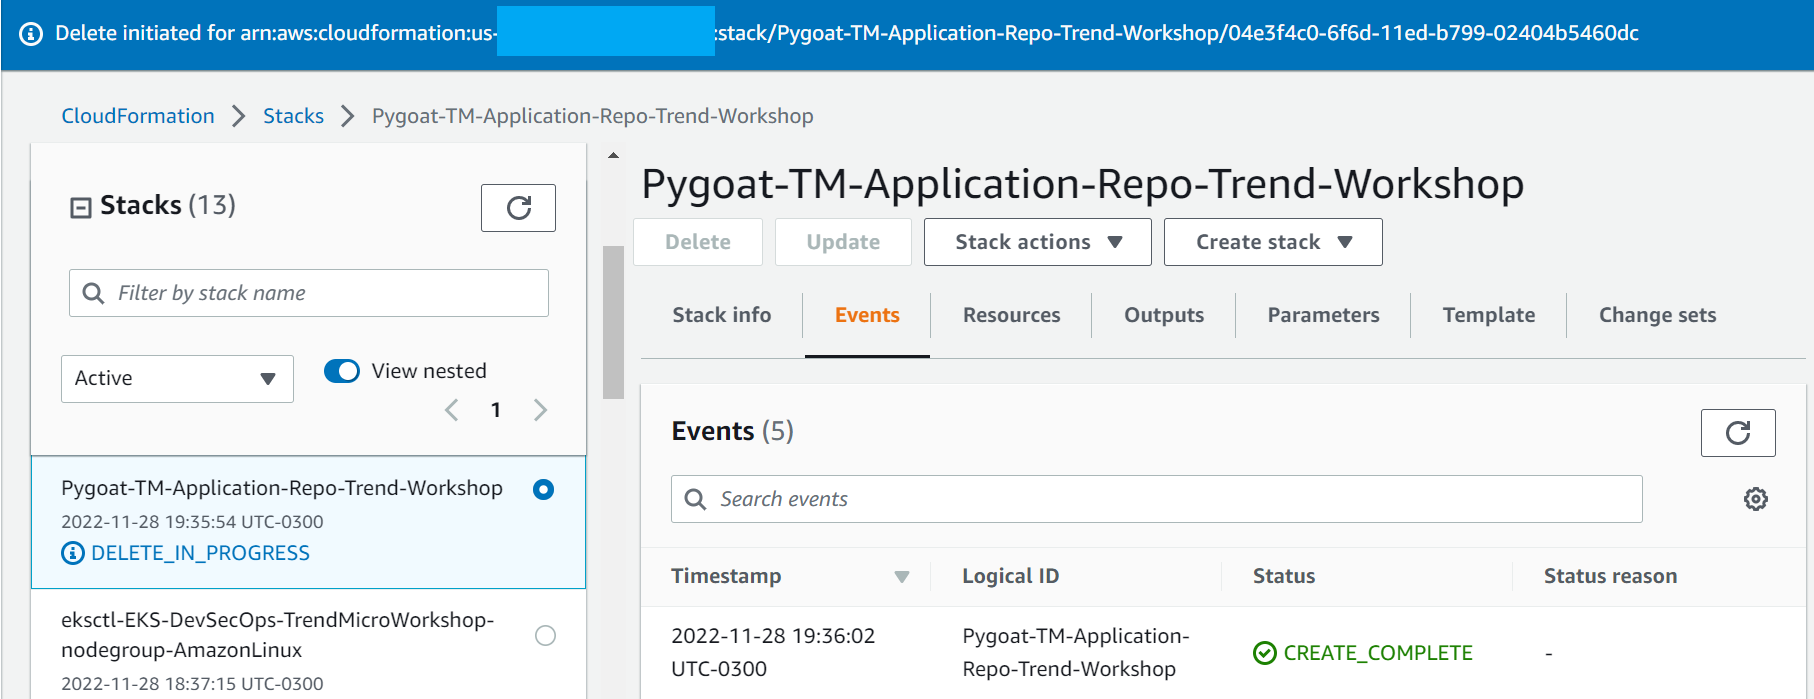Click CREATE_COMPLETE status text in events row
The width and height of the screenshot is (1814, 699).
coord(1378,653)
